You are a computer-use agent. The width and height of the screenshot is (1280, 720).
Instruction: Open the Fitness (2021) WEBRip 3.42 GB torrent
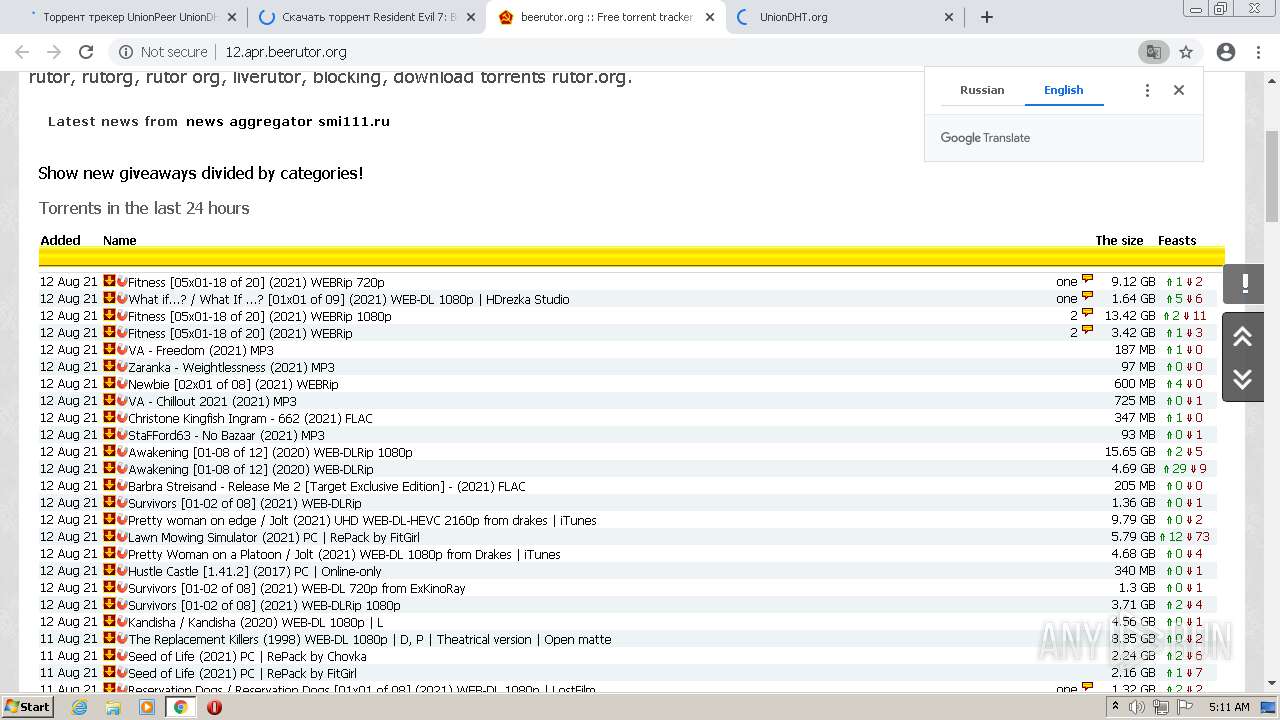coord(240,333)
